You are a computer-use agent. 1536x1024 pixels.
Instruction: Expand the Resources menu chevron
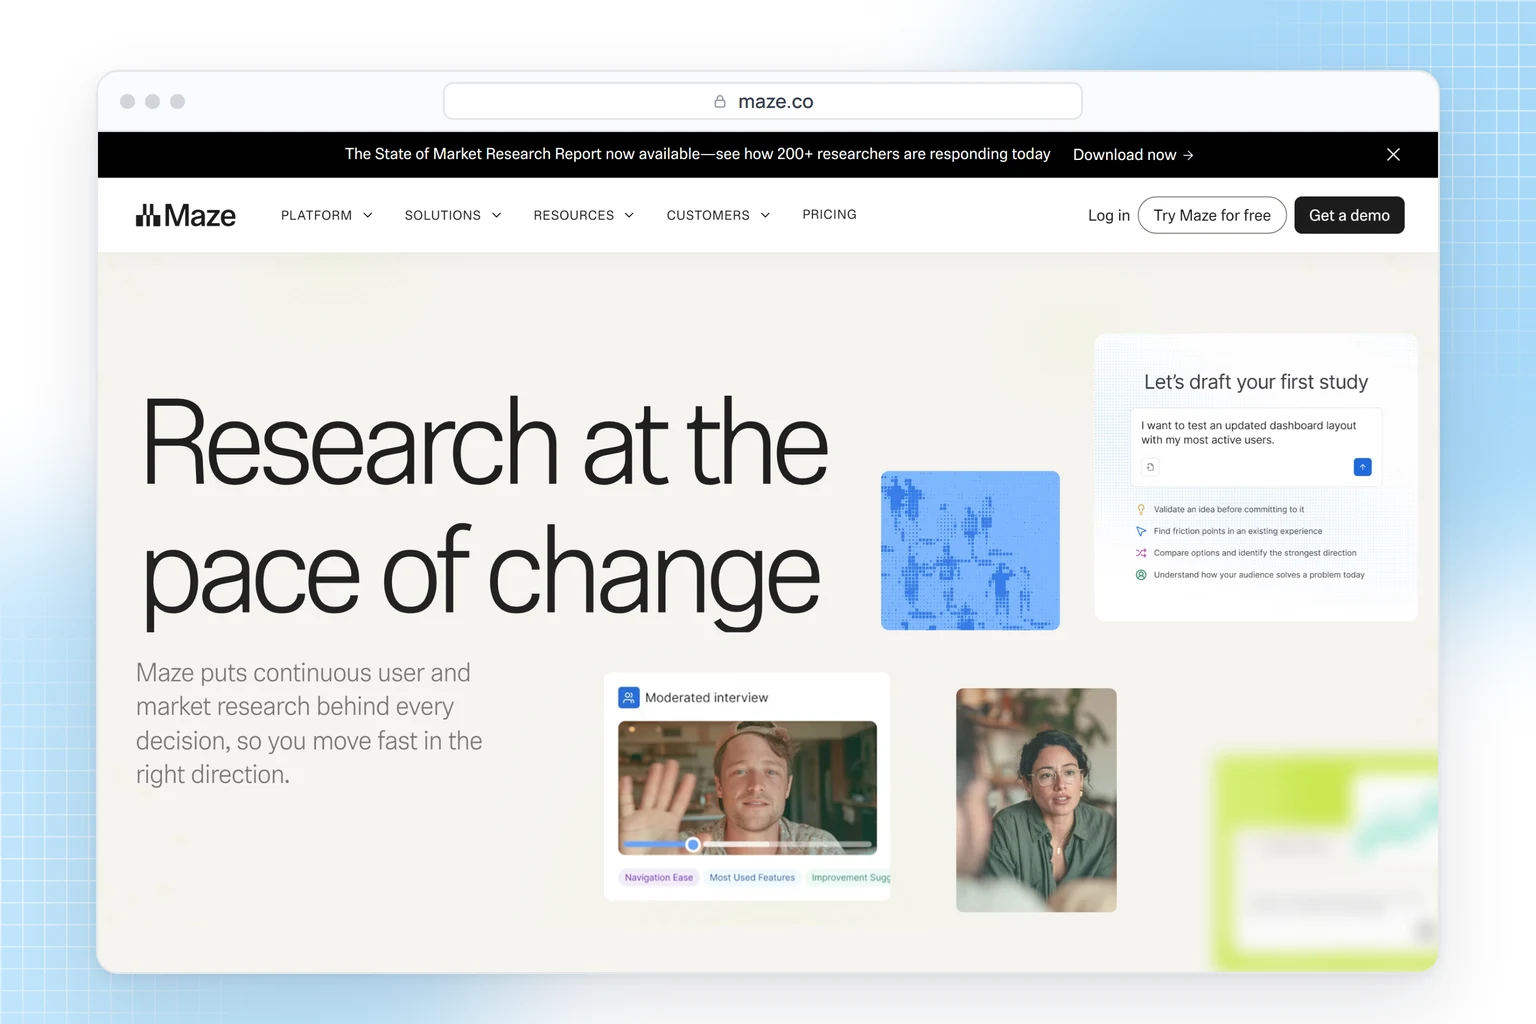(x=629, y=215)
